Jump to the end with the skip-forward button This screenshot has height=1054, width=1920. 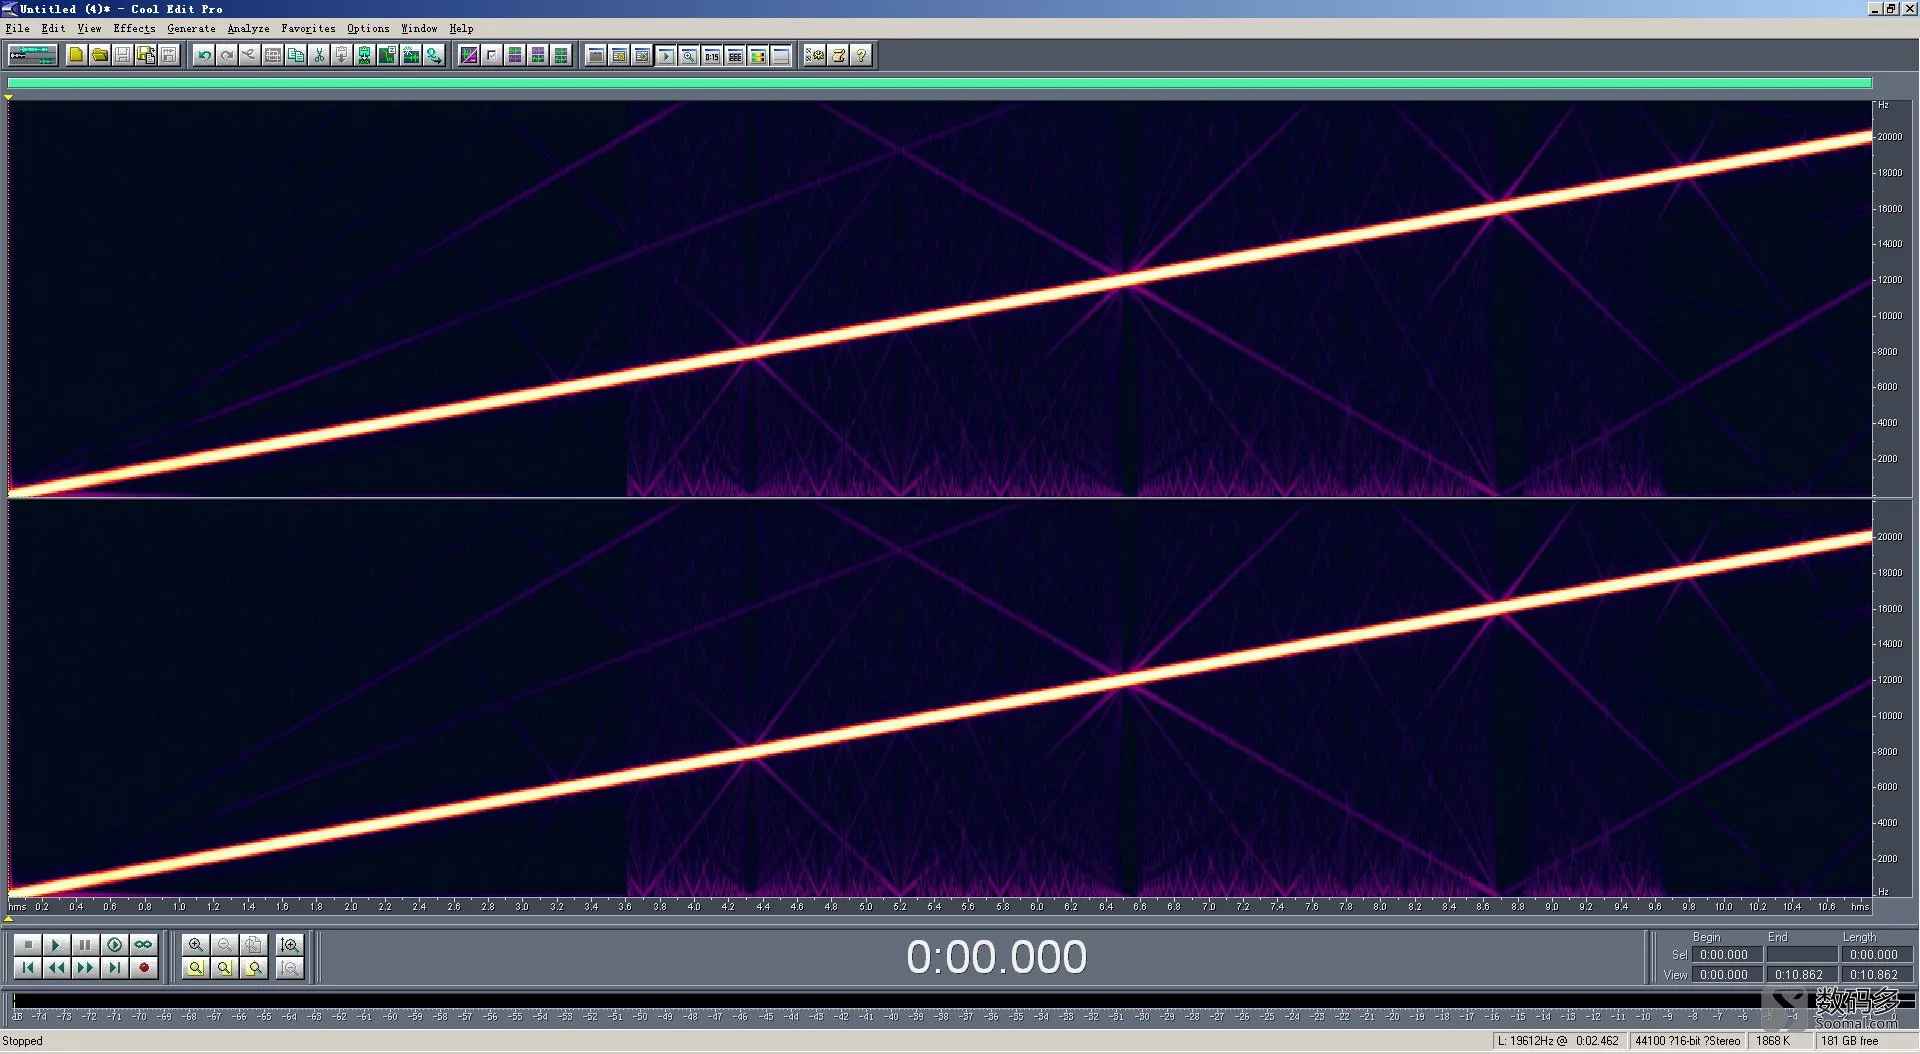[115, 967]
